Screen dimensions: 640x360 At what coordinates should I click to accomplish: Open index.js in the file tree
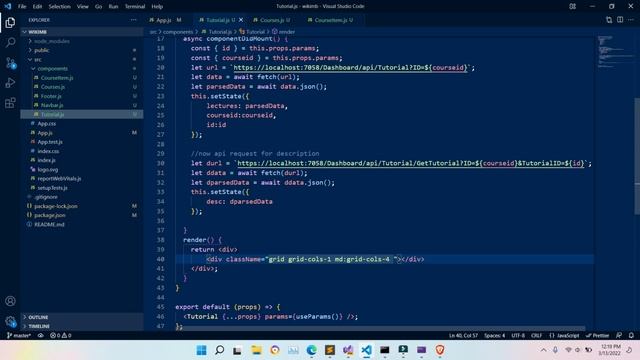pyautogui.click(x=82, y=160)
